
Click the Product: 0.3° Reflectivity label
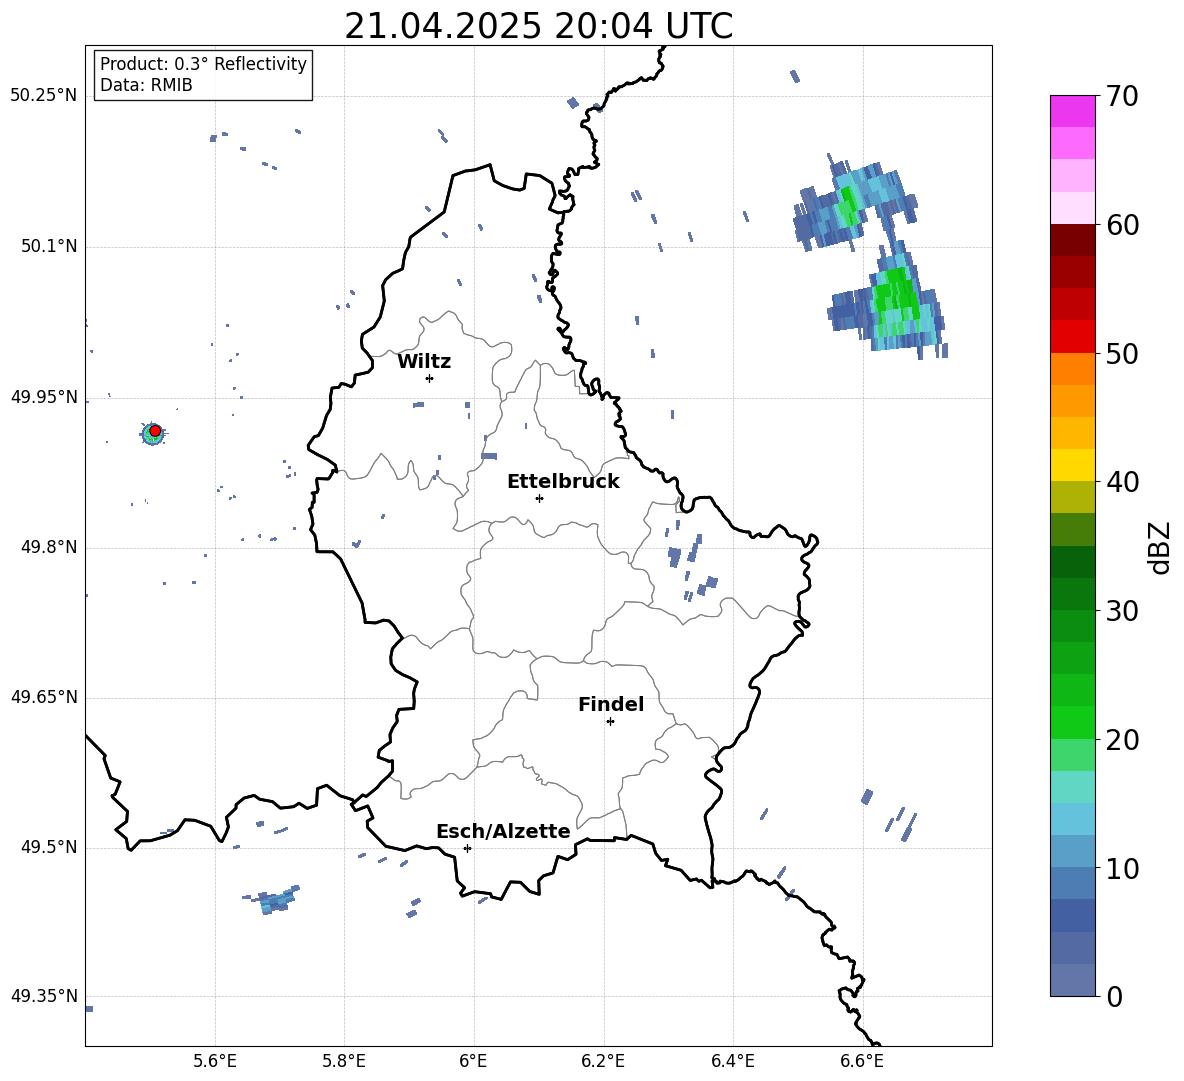pos(203,64)
